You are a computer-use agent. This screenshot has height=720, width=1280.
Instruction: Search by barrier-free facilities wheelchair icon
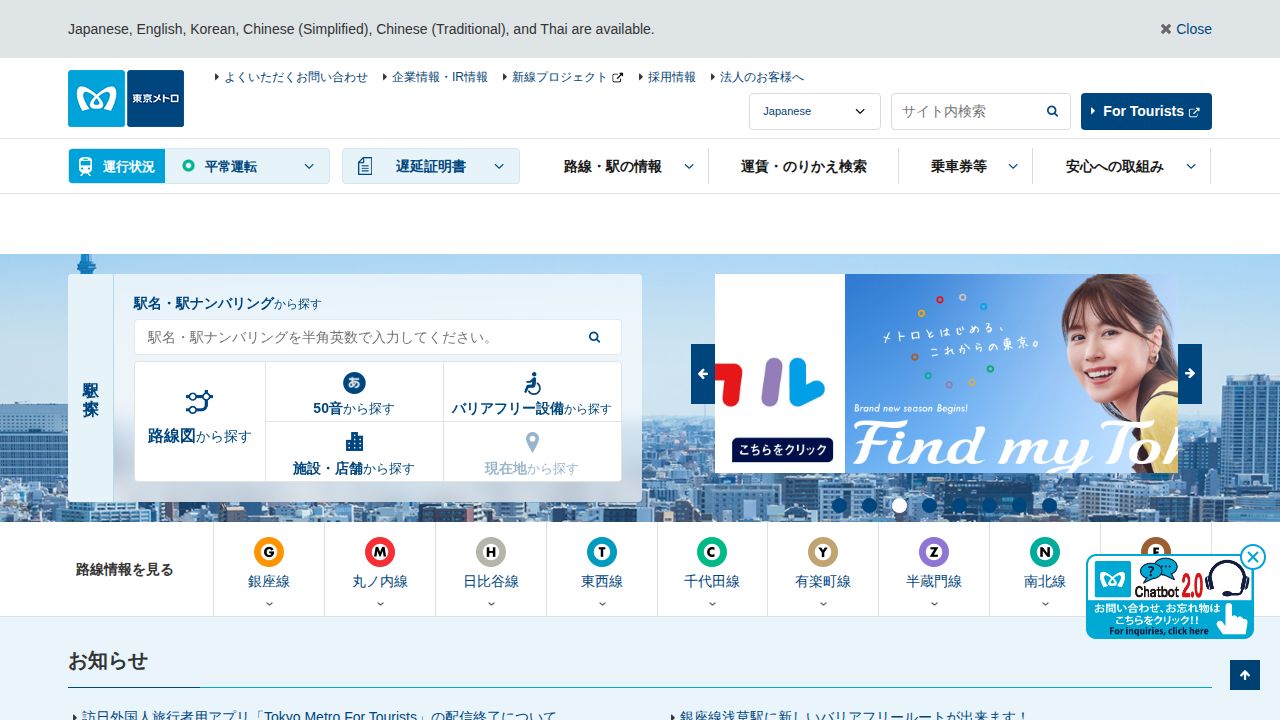tap(532, 384)
